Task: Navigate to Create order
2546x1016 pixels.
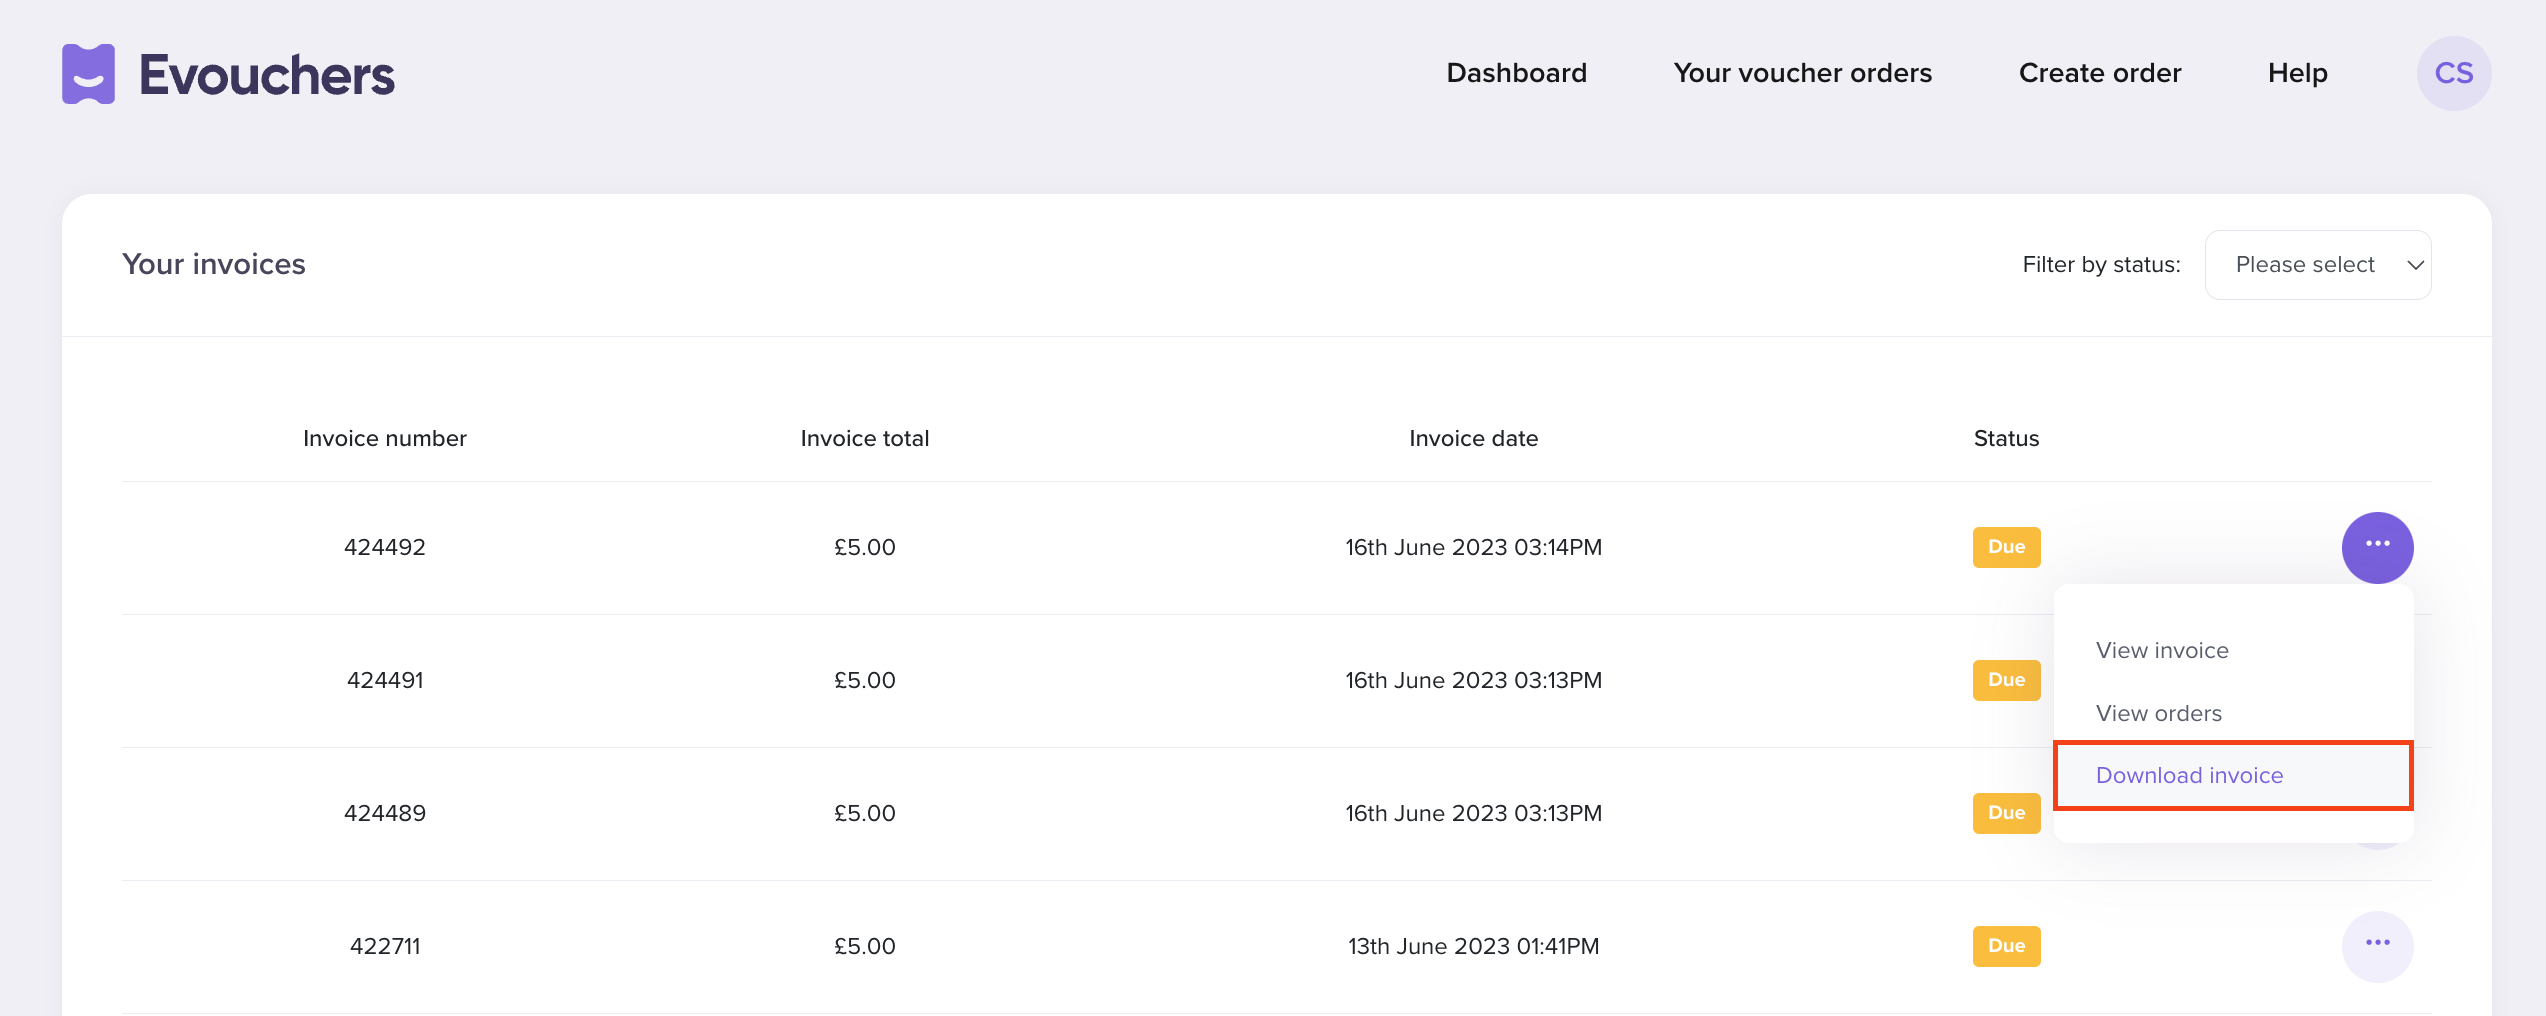Action: pos(2099,73)
